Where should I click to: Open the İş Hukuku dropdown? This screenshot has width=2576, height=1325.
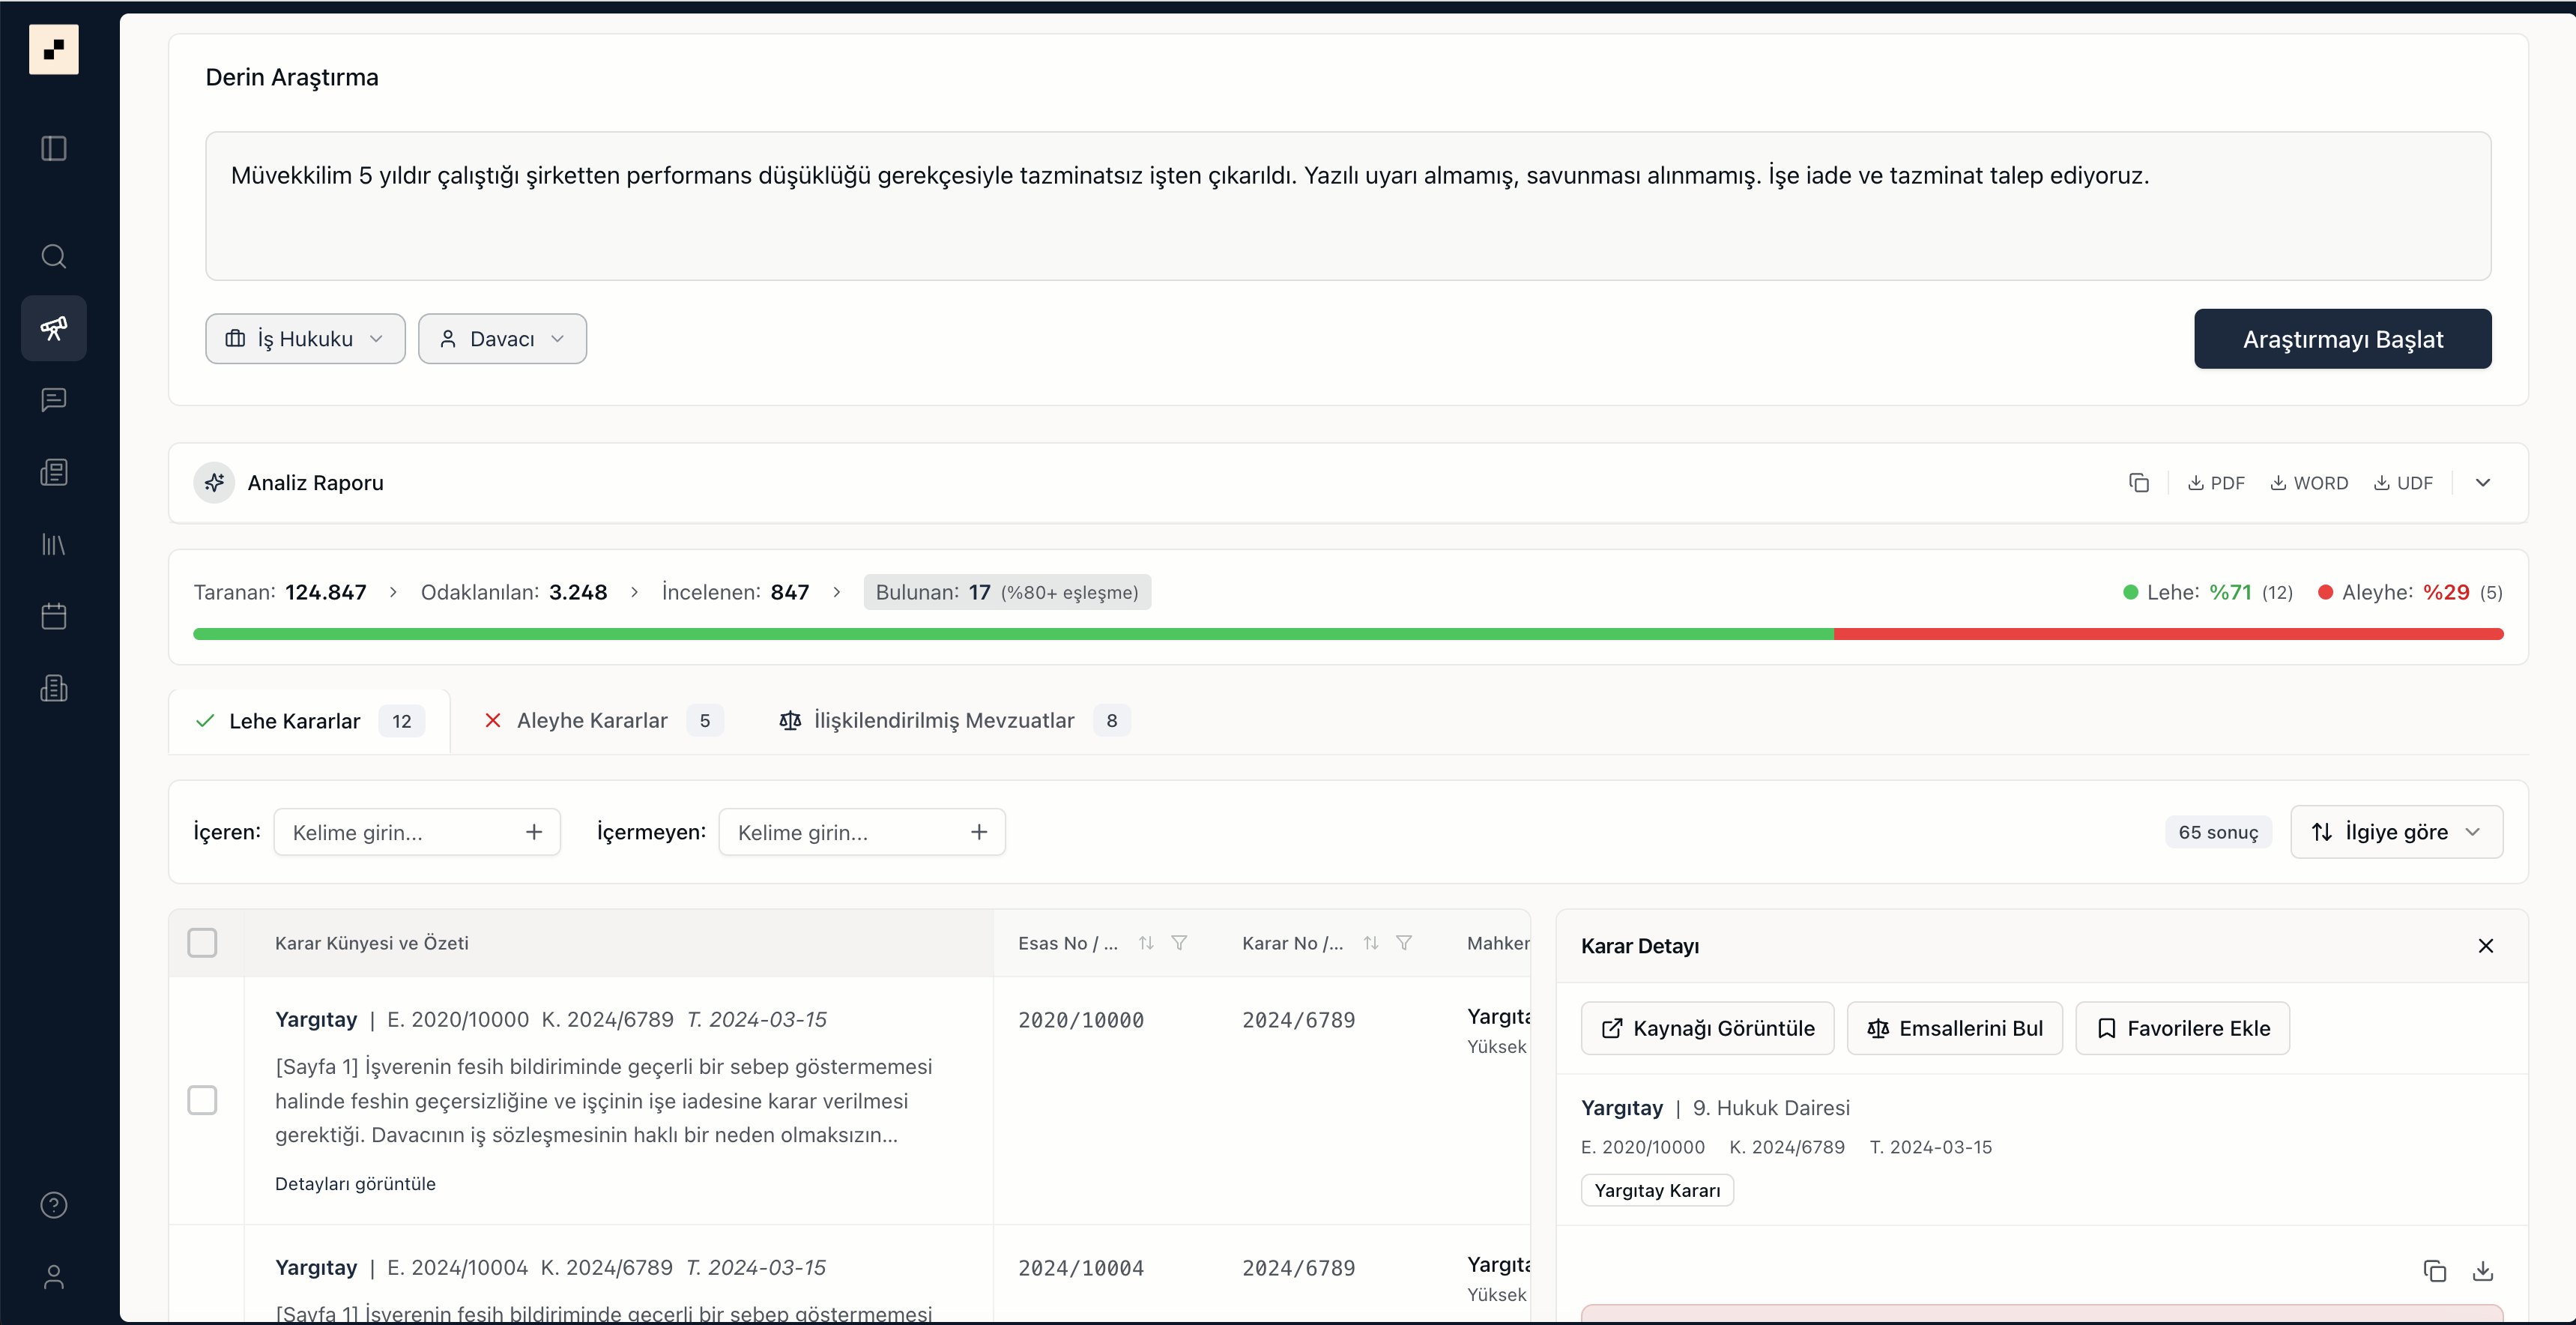pos(305,339)
